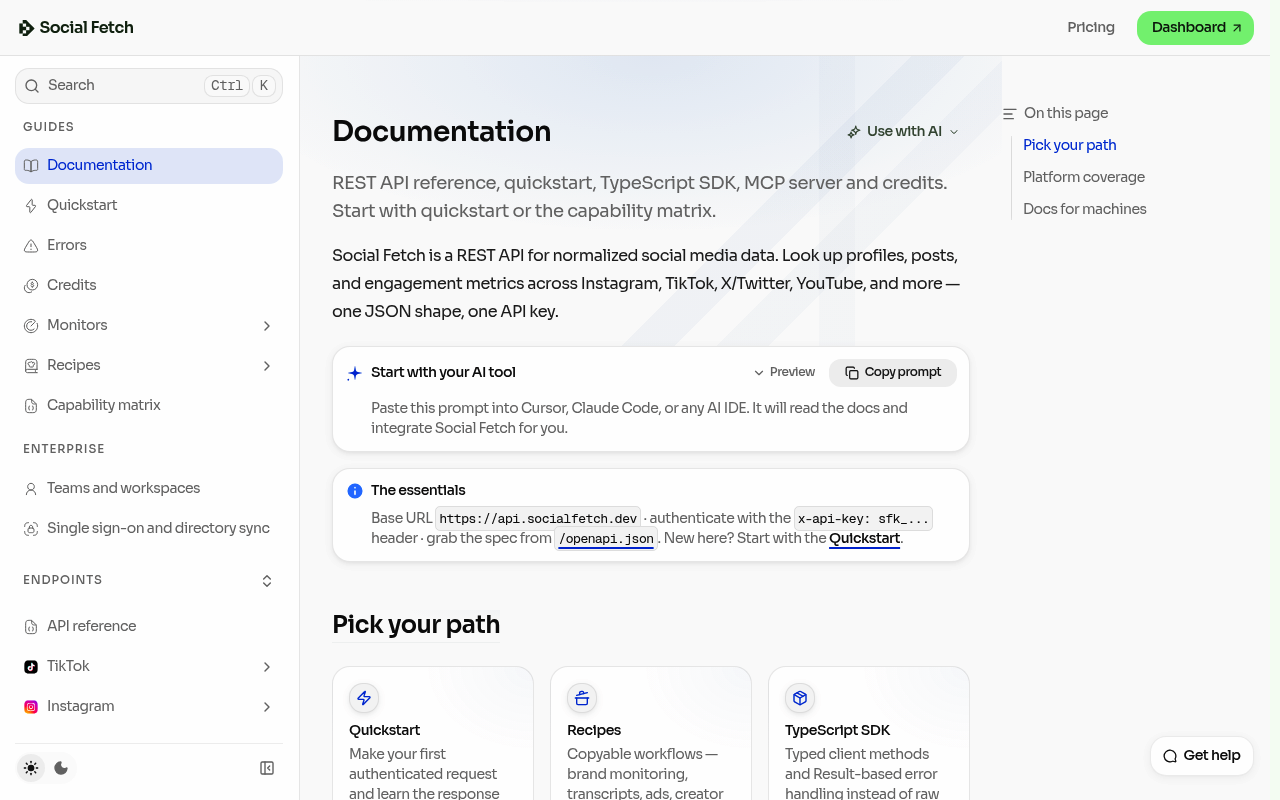
Task: Click the Errors warning triangle icon
Action: [31, 246]
